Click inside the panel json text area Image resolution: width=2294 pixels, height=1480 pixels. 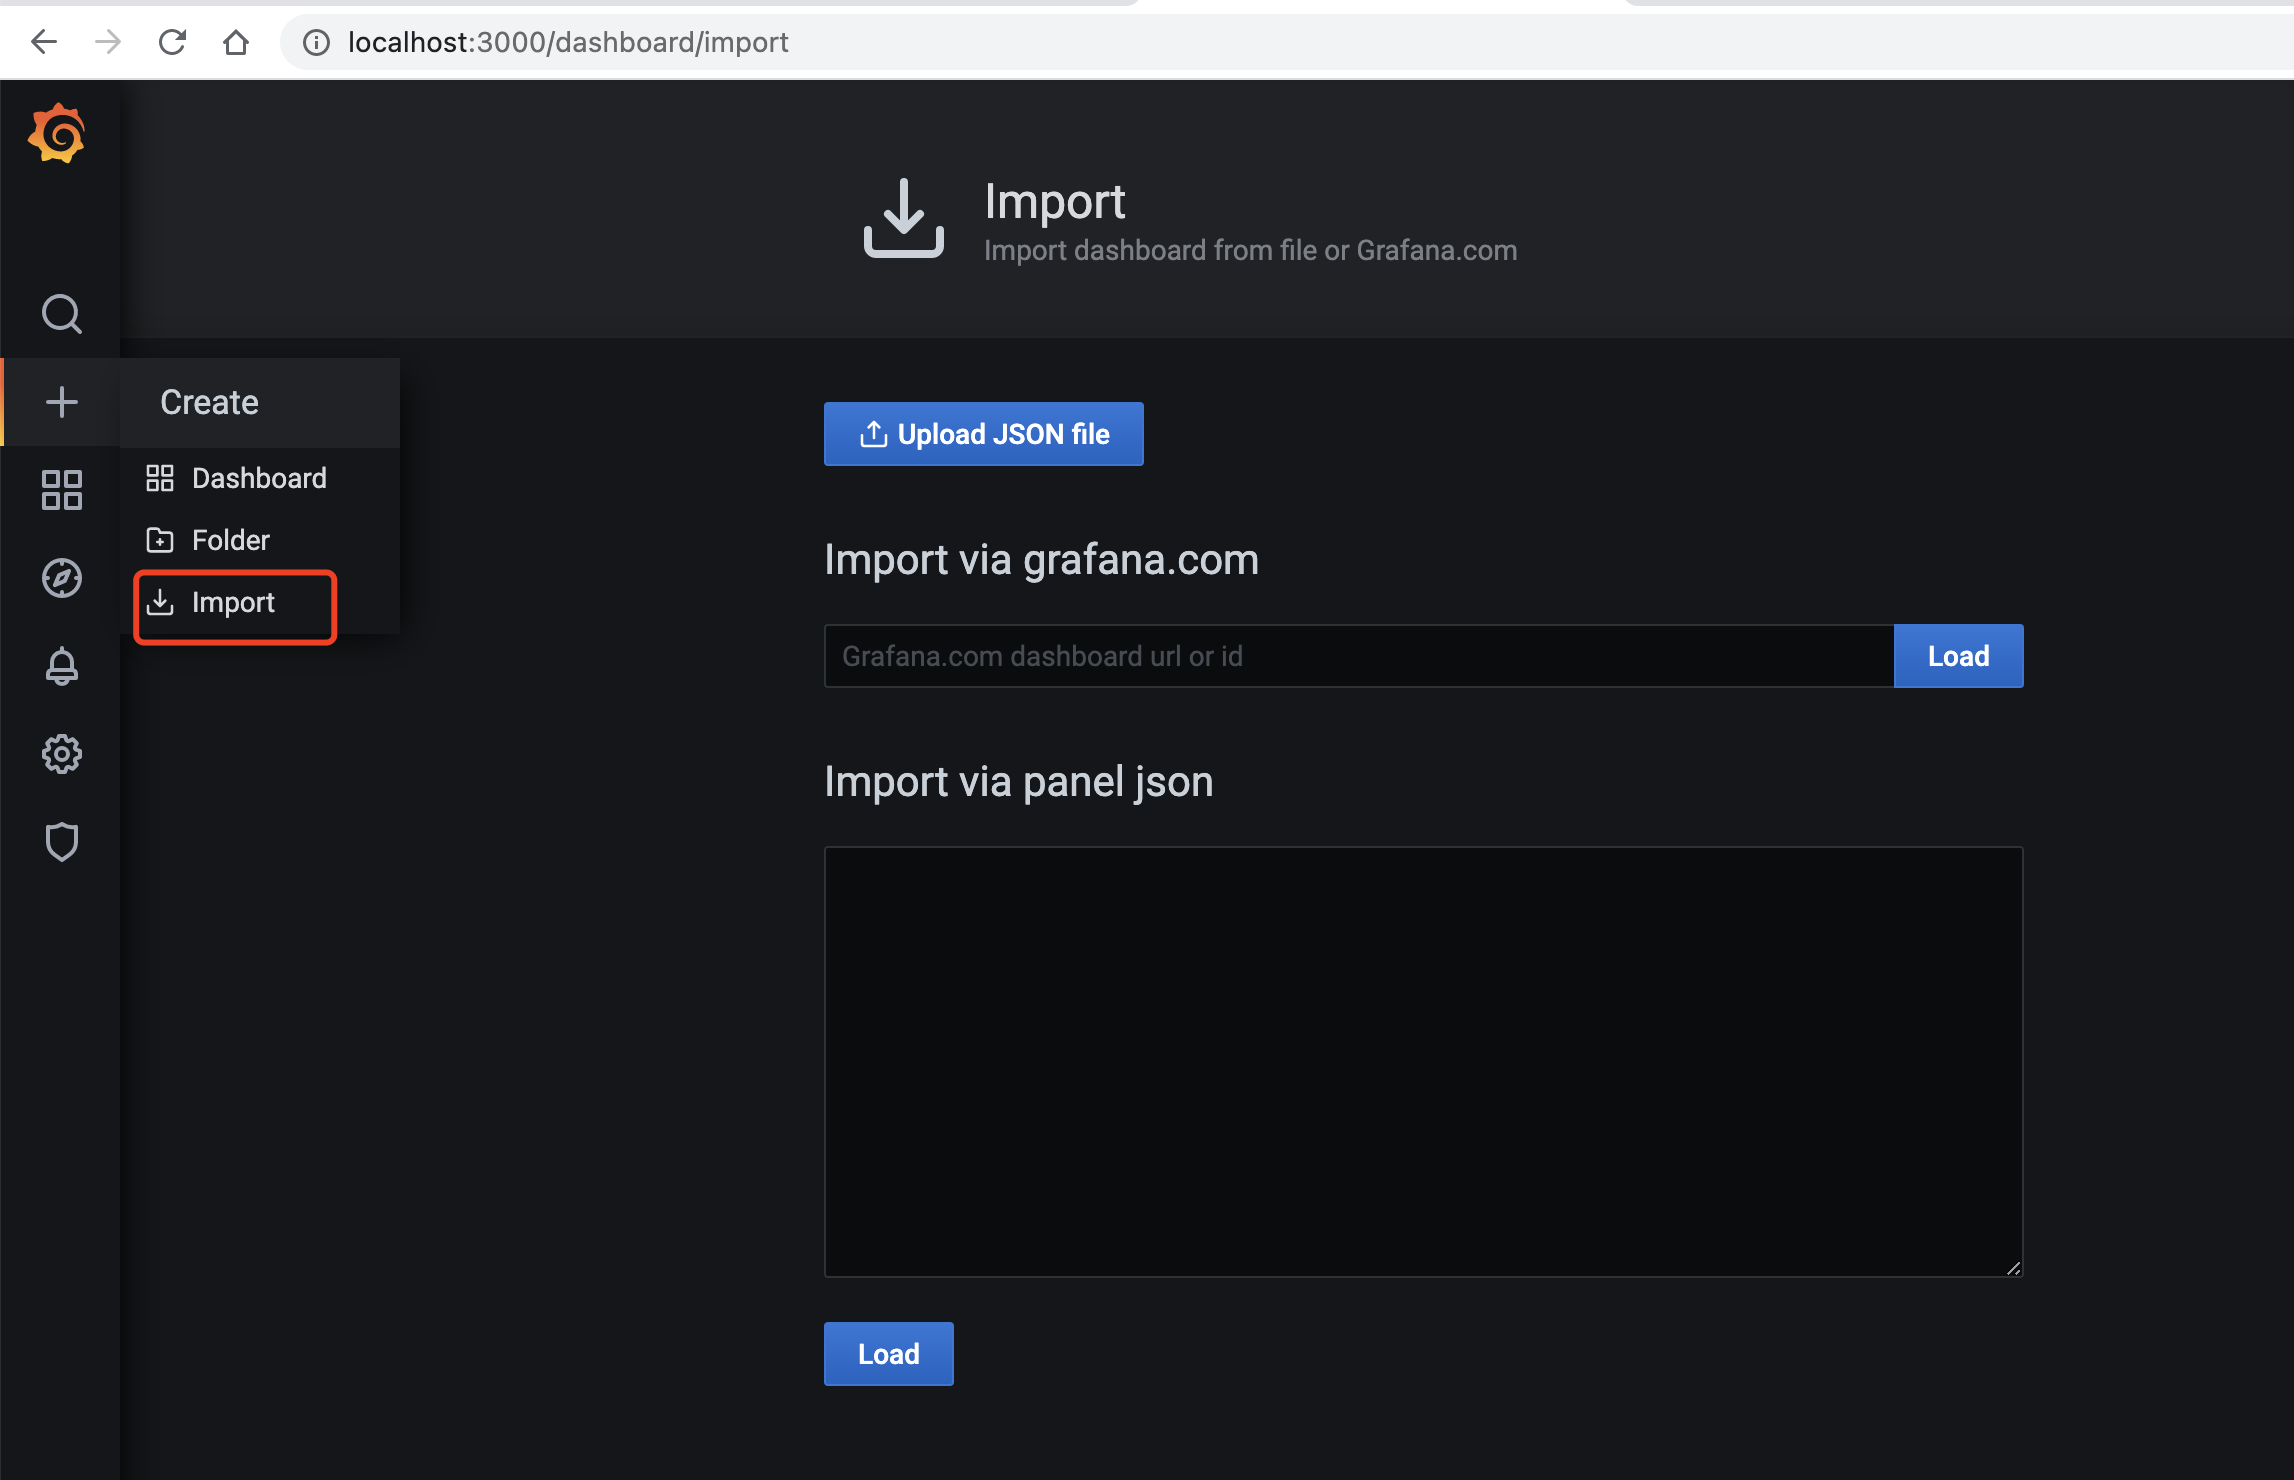(x=1422, y=1061)
